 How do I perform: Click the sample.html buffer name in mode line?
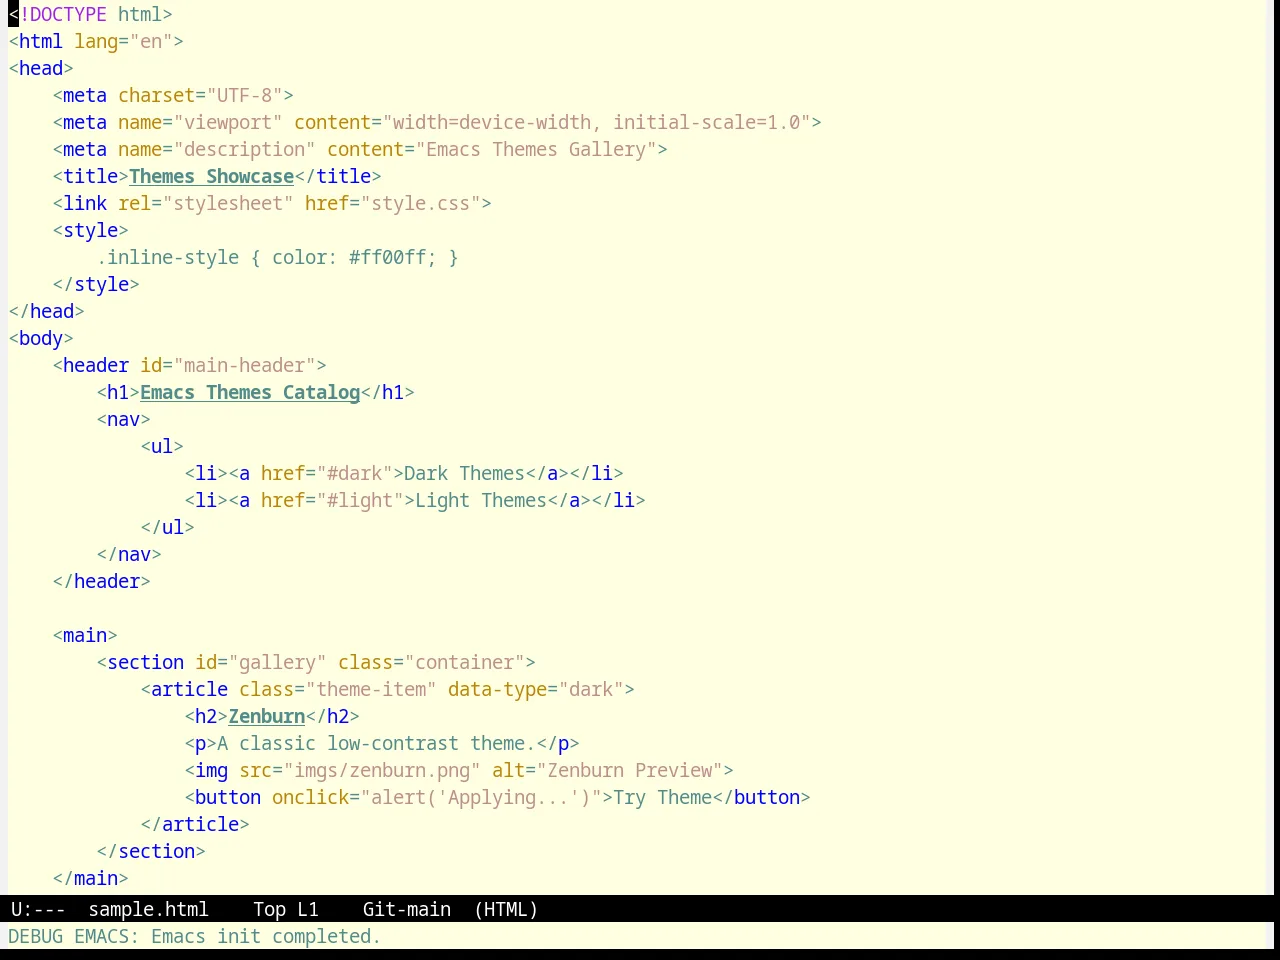[148, 909]
